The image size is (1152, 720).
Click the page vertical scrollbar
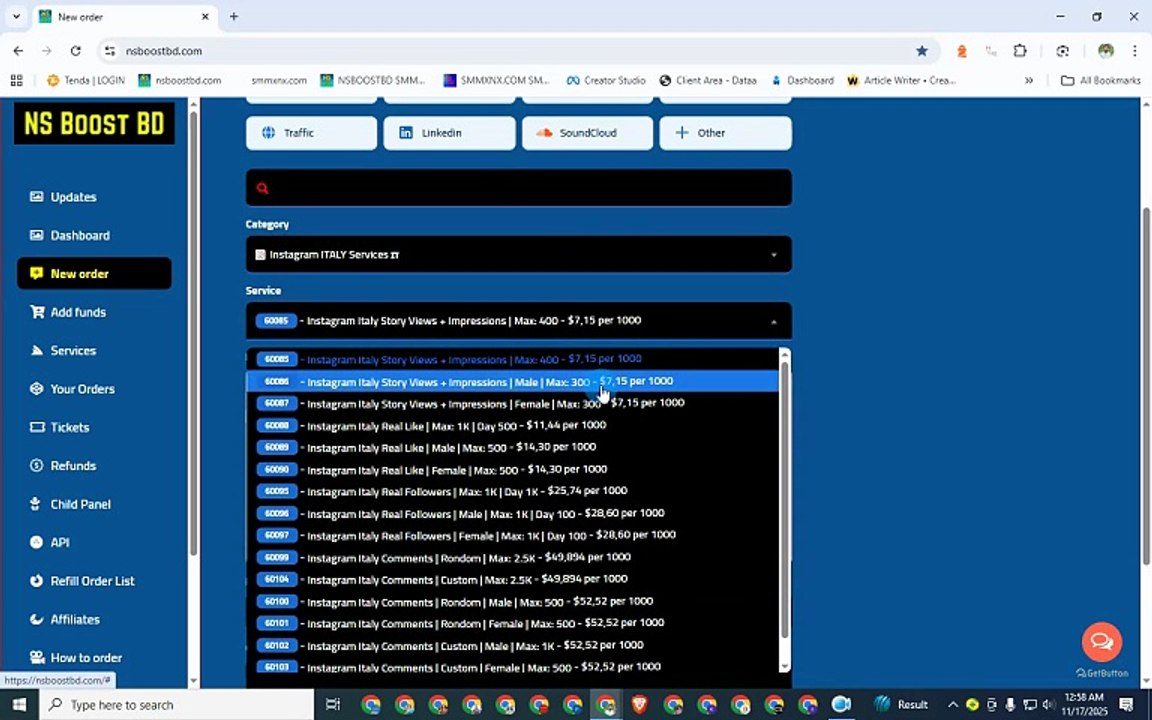(1146, 386)
